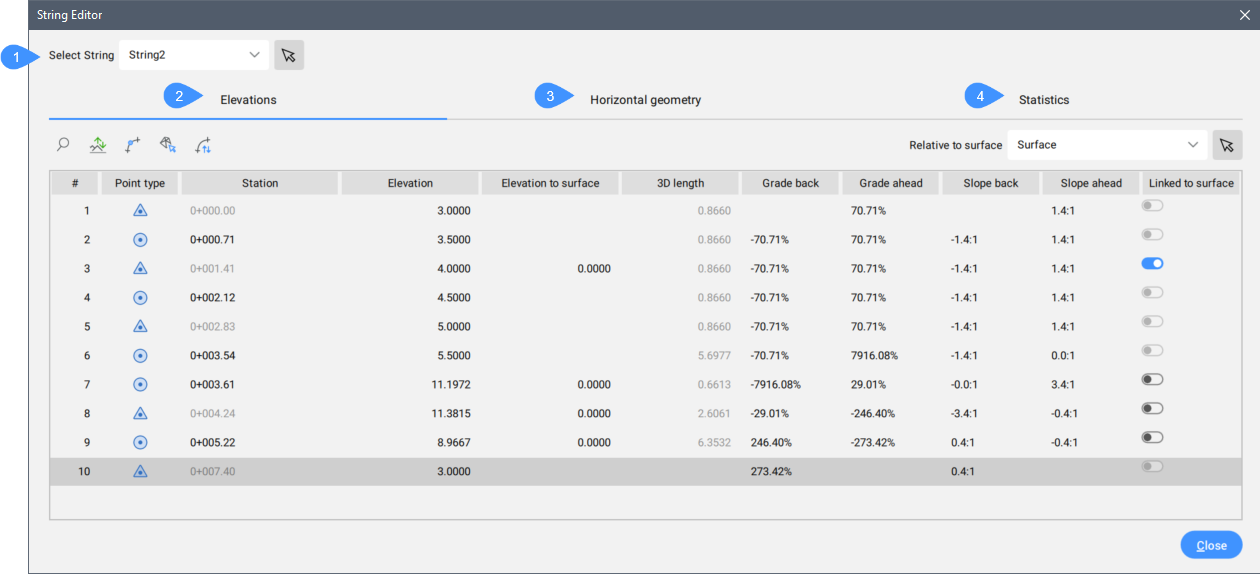This screenshot has height=574, width=1260.
Task: Toggle Linked to surface for row 8
Action: (1153, 409)
